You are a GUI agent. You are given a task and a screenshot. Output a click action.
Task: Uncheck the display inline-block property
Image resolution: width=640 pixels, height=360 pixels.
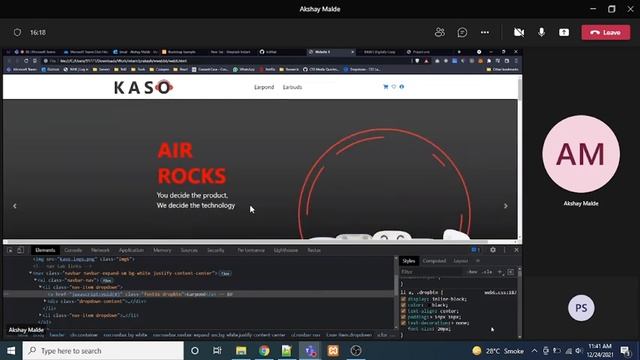point(404,299)
